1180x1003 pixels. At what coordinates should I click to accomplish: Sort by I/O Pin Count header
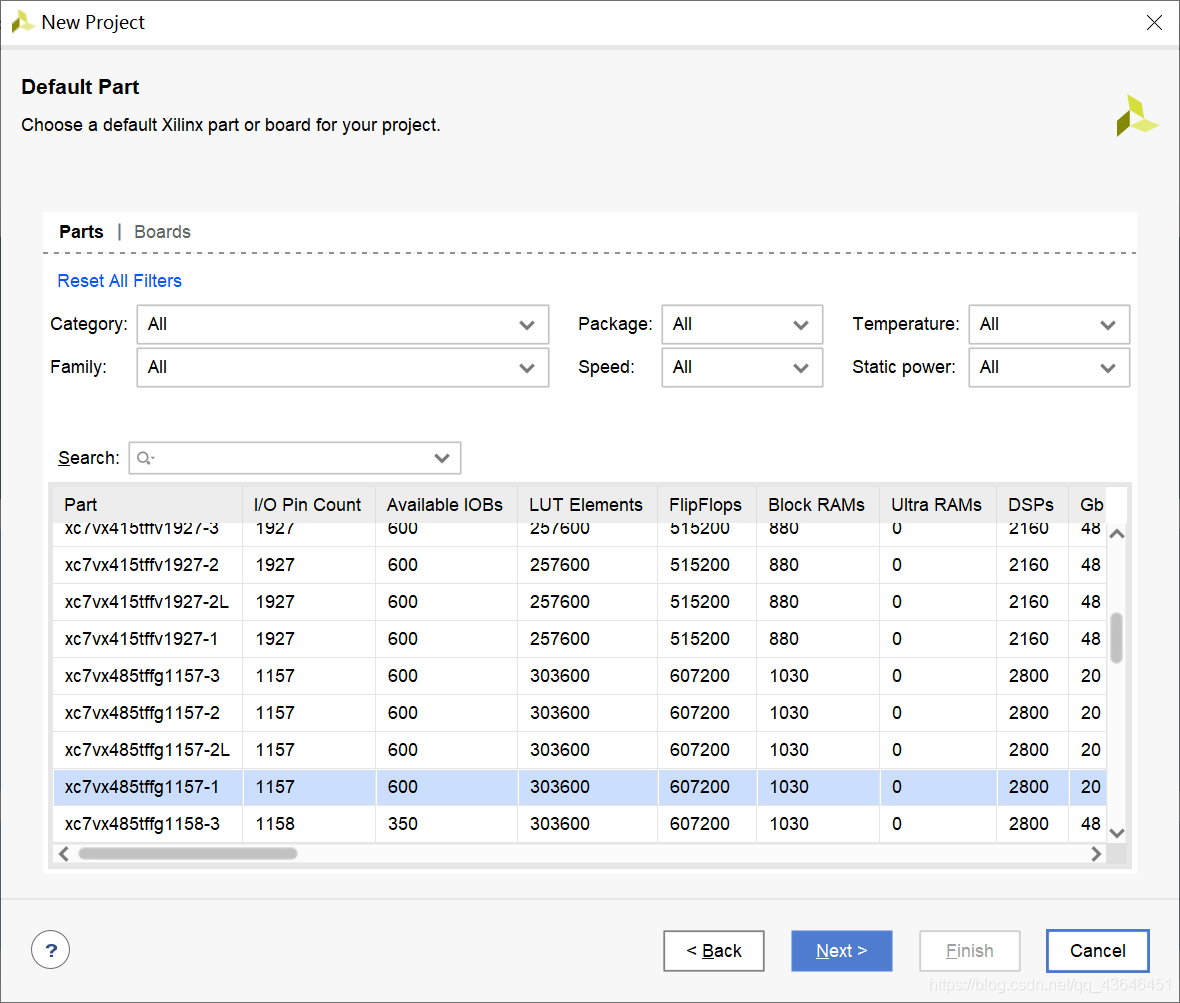tap(309, 505)
